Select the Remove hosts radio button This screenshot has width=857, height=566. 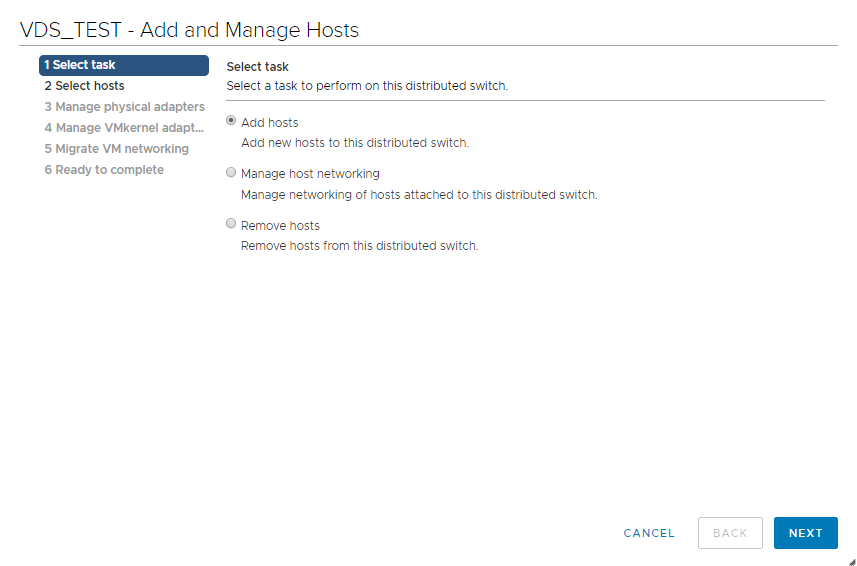231,223
